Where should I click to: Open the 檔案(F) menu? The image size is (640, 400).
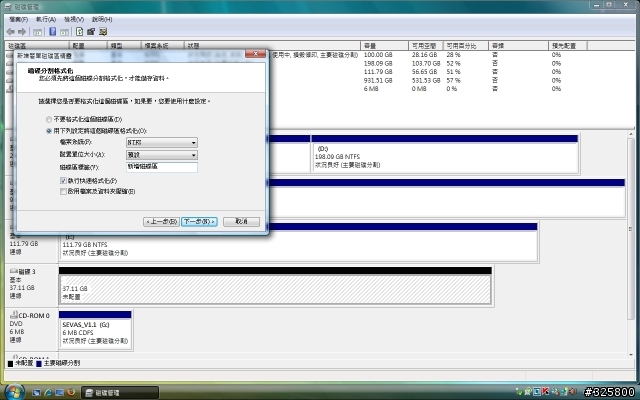(18, 19)
